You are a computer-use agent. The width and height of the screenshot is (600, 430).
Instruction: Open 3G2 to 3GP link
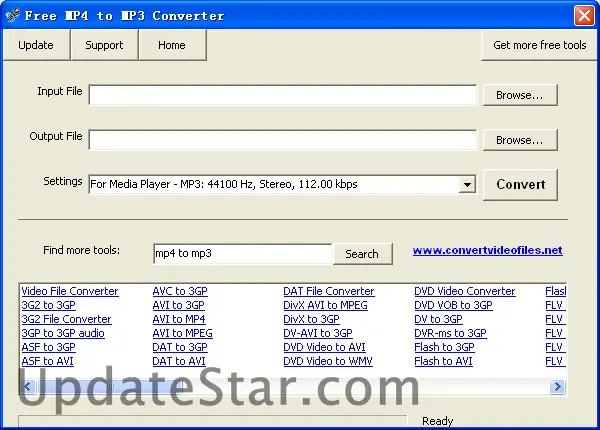[x=49, y=305]
